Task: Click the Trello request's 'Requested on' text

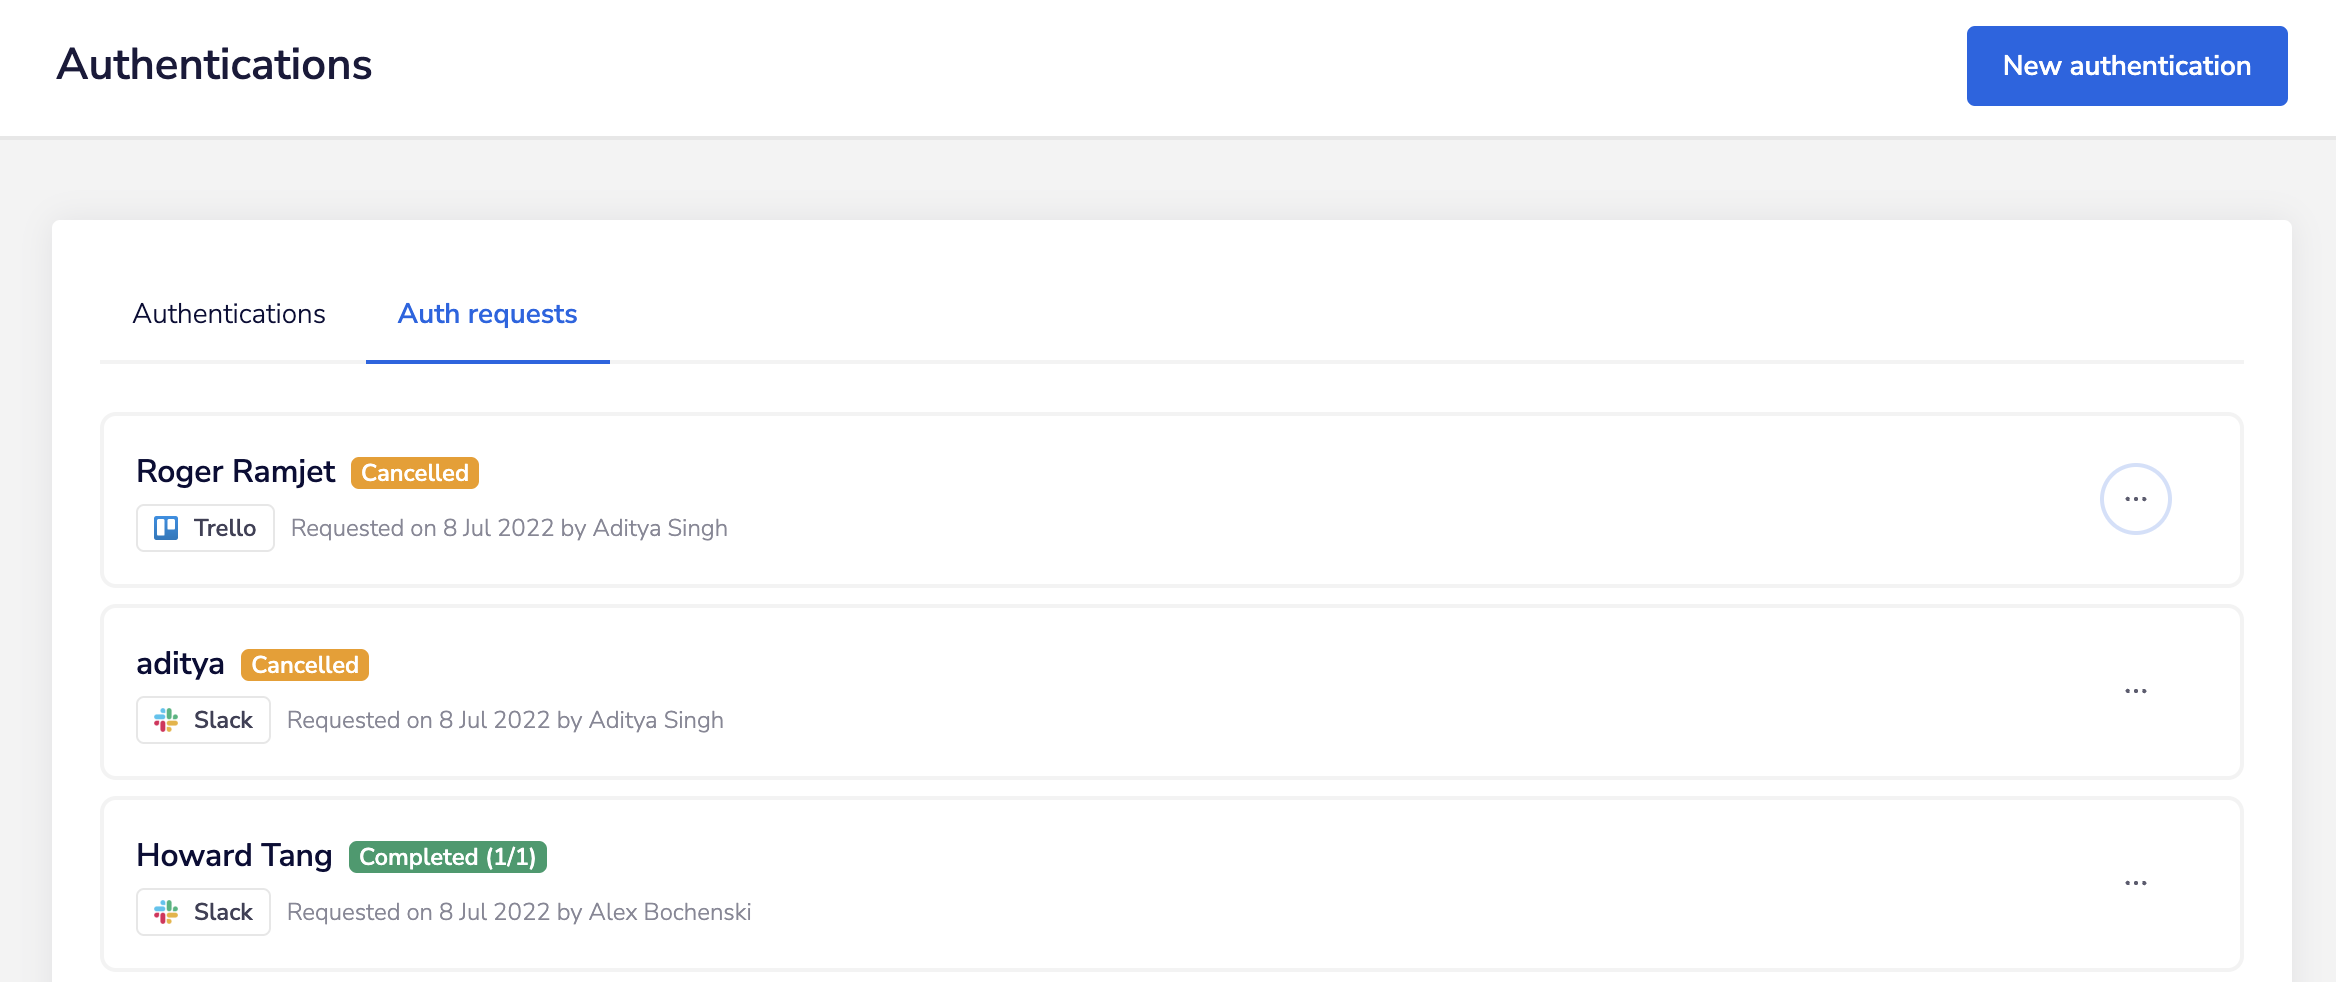Action: pos(509,528)
